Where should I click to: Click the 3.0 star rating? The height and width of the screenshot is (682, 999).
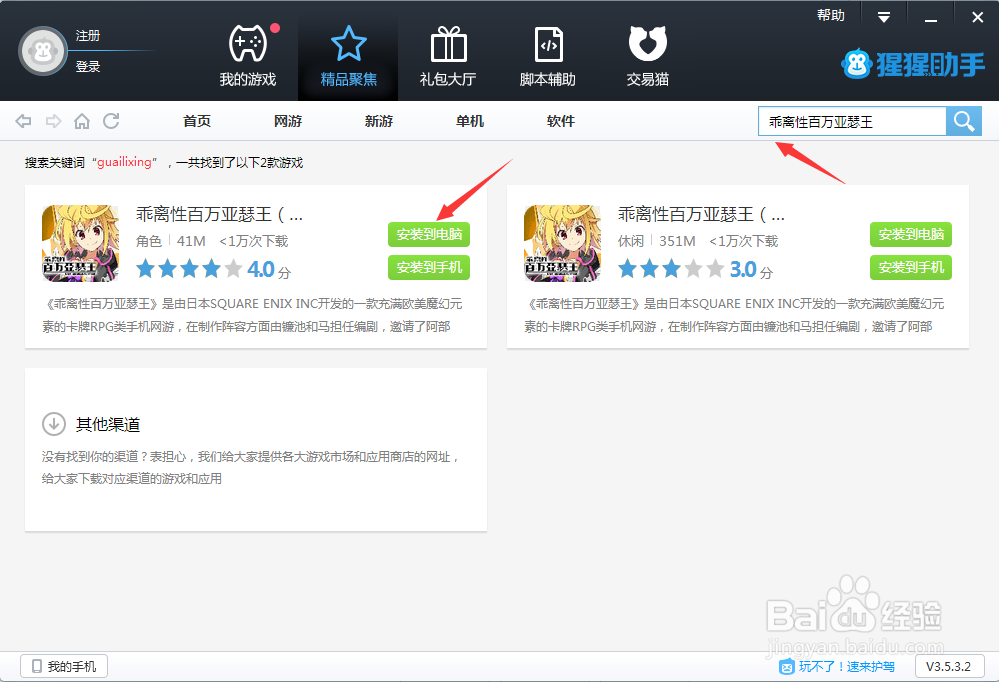click(x=695, y=269)
